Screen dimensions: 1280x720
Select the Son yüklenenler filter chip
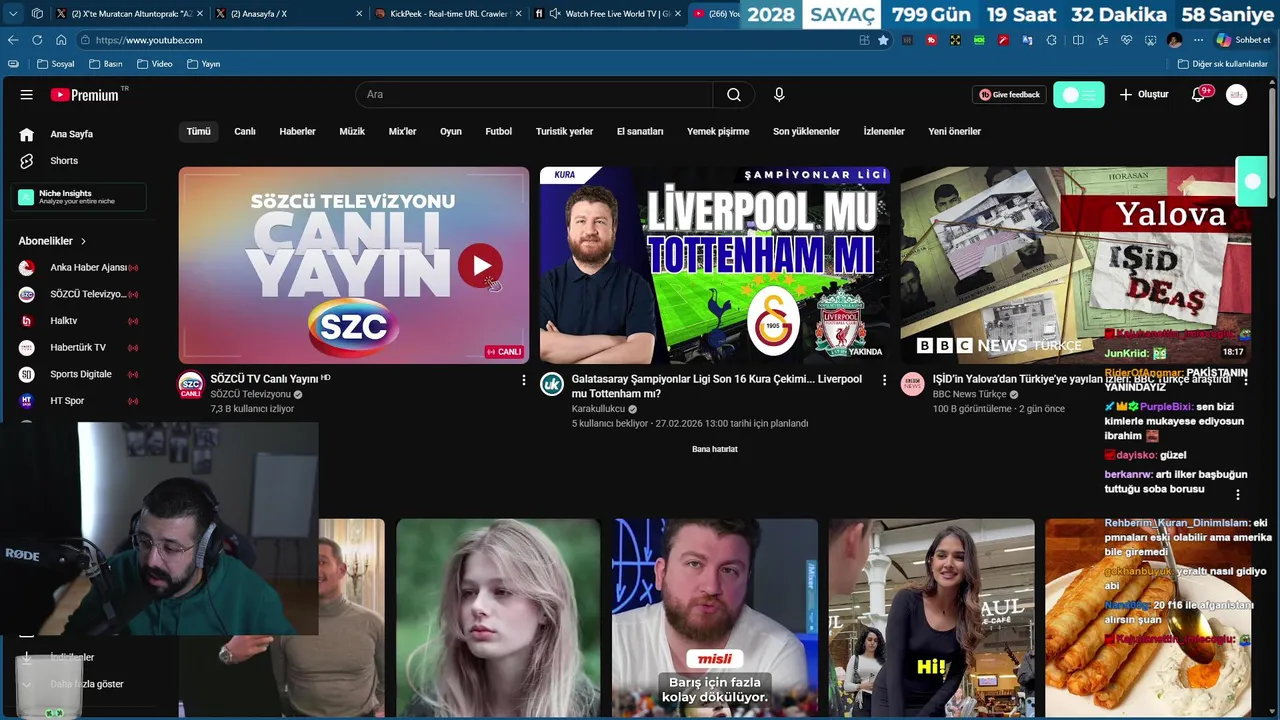(806, 131)
